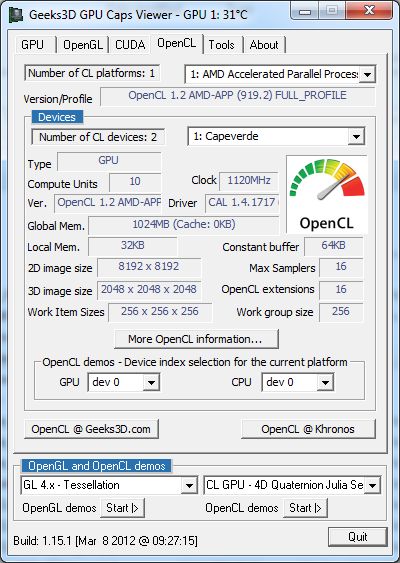Click the Version/Profile field showing OpenCL 1.2 AMD-APP
Viewport: 400px width, 563px height.
237,96
